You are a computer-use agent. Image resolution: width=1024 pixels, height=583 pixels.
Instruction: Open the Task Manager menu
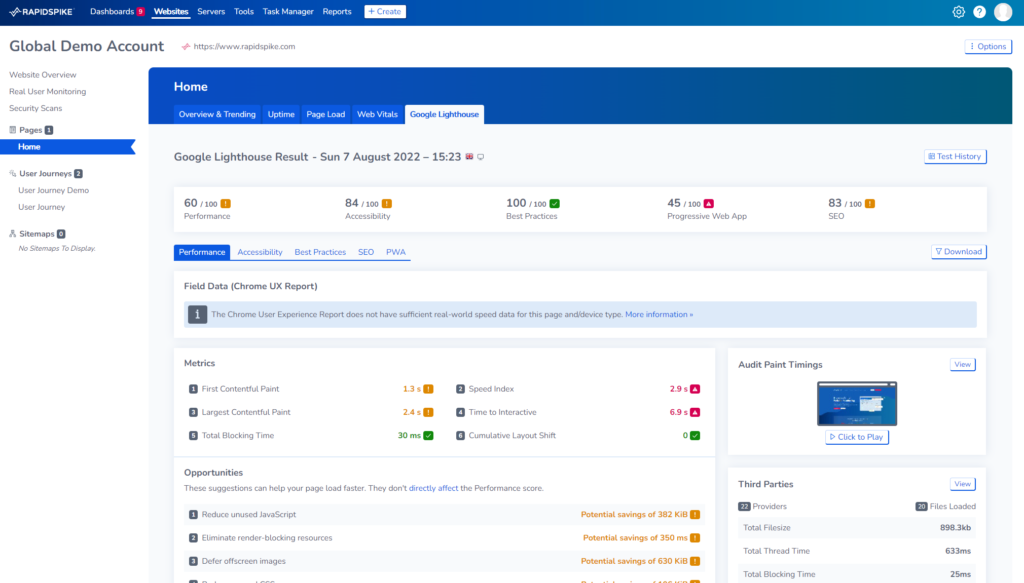pos(288,12)
